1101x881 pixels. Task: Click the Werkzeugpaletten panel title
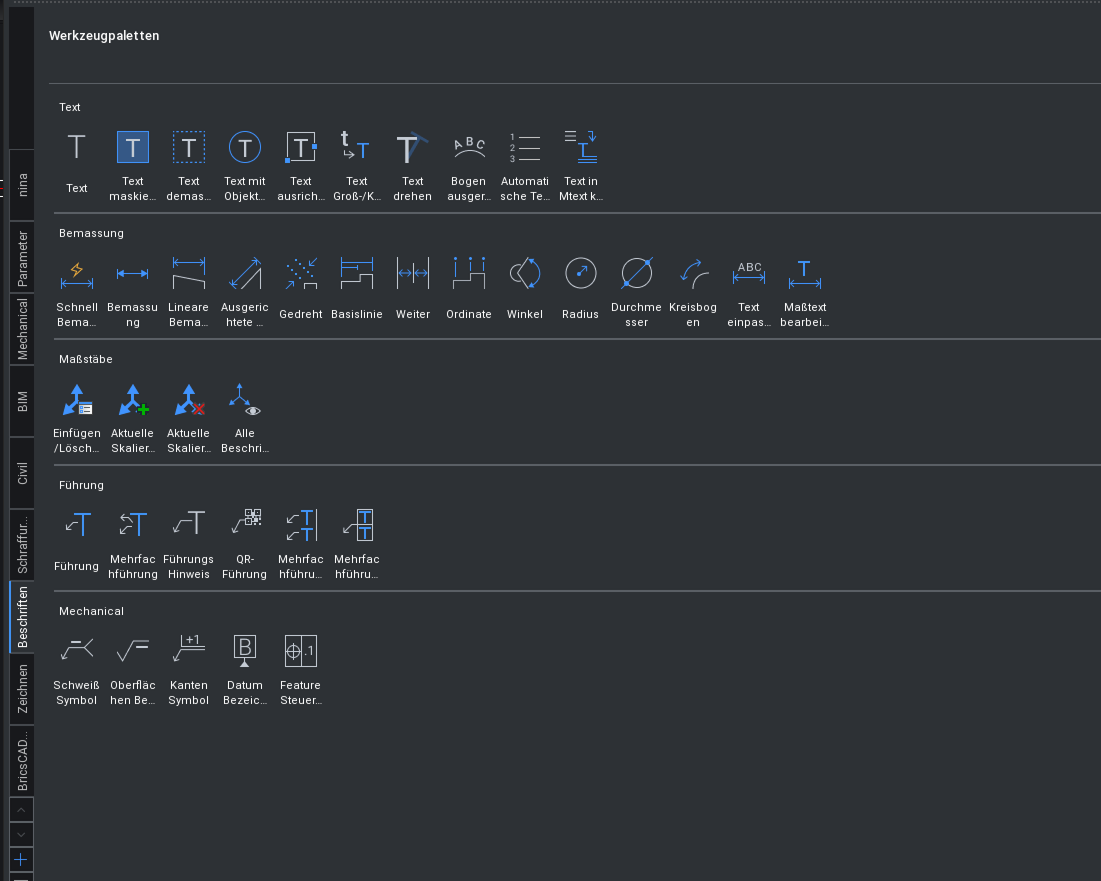coord(104,36)
